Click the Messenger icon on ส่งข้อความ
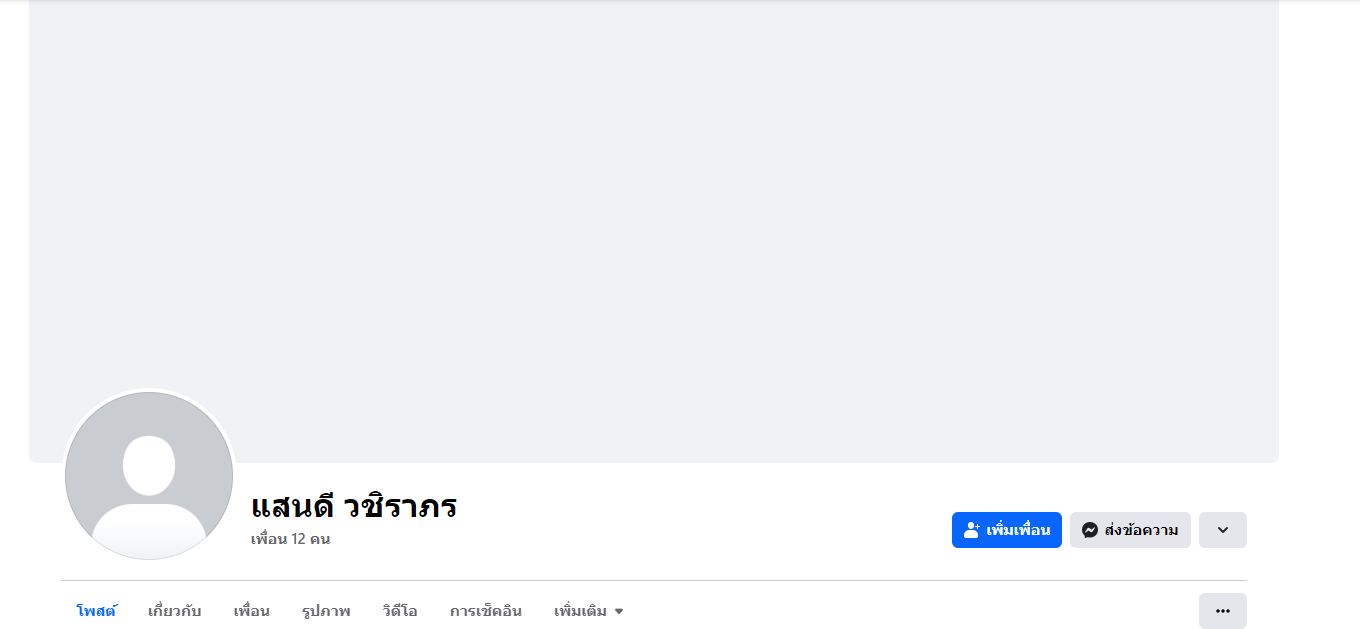Viewport: 1360px width, 629px height. tap(1090, 530)
